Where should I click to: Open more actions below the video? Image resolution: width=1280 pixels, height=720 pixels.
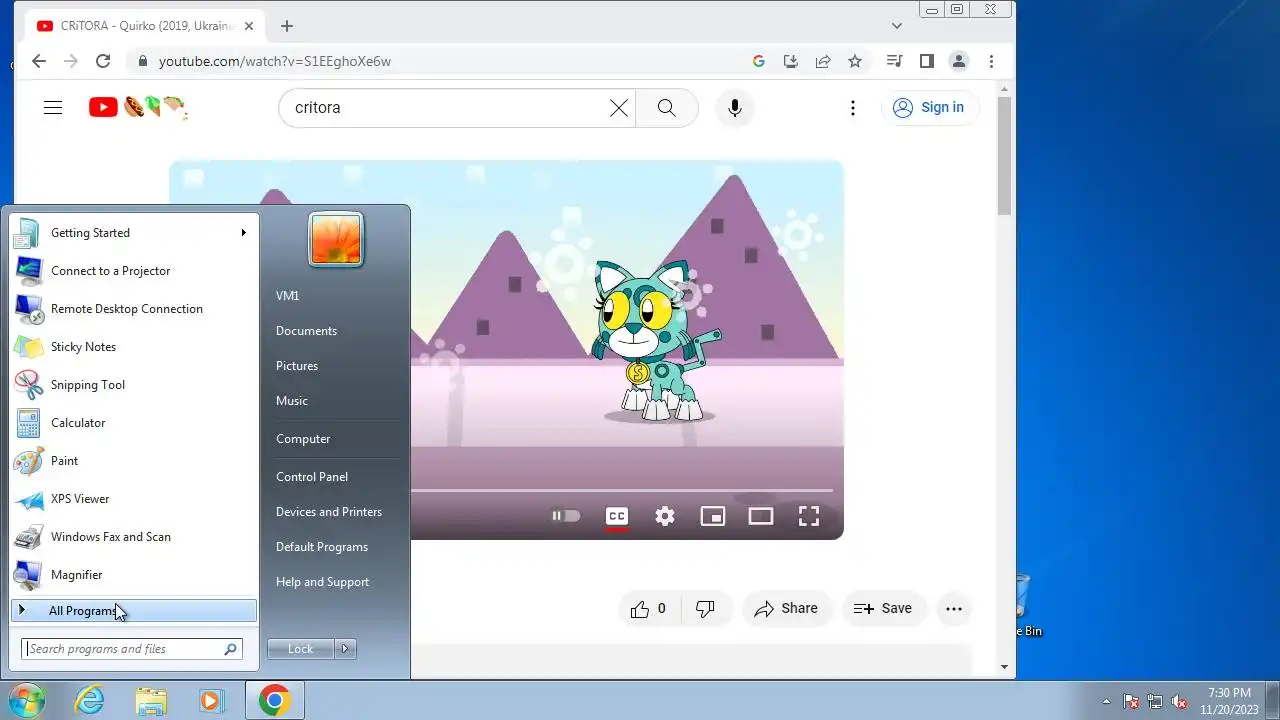(954, 608)
